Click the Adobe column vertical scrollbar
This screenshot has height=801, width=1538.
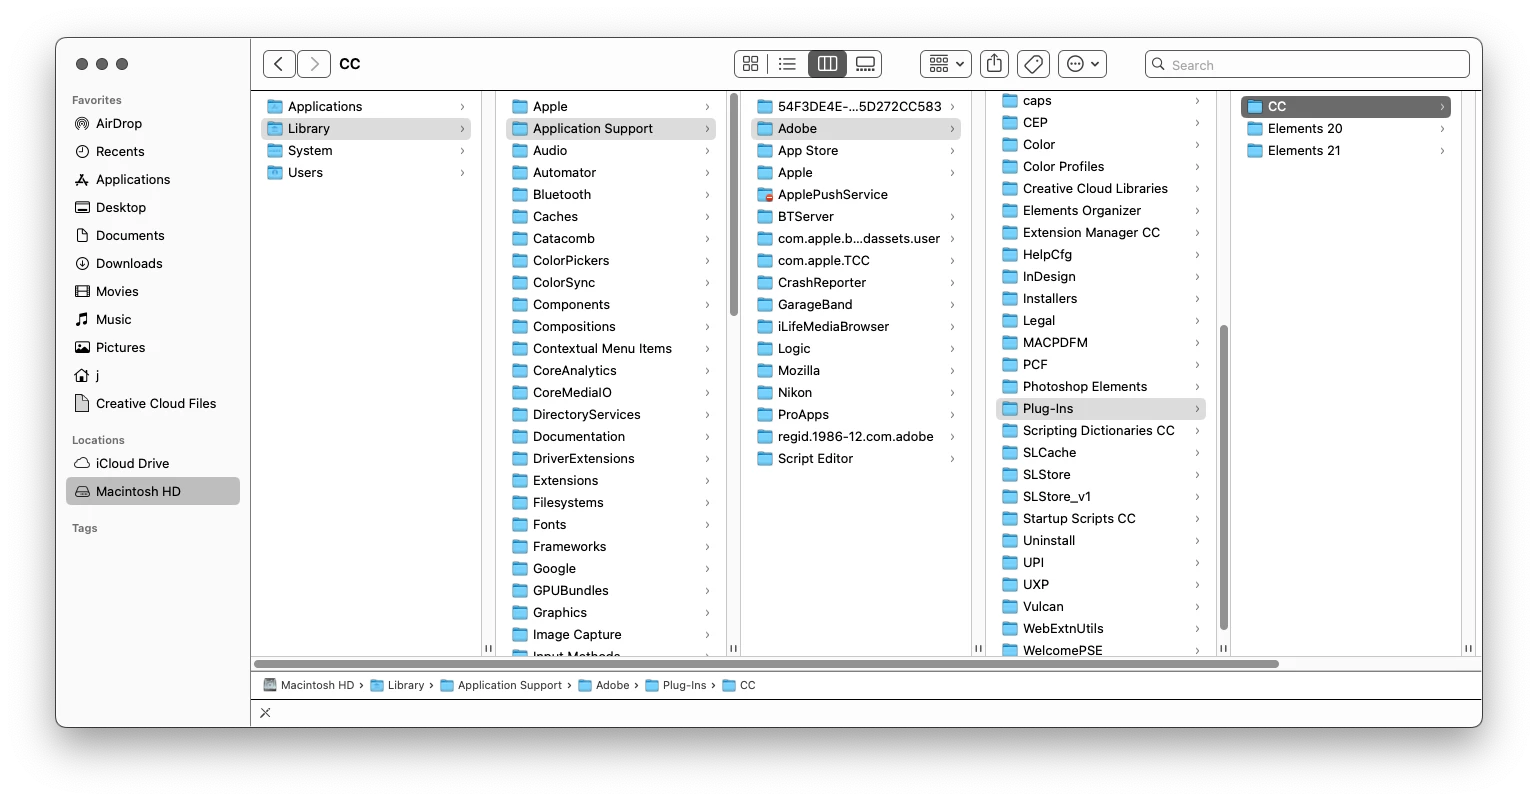tap(1224, 477)
